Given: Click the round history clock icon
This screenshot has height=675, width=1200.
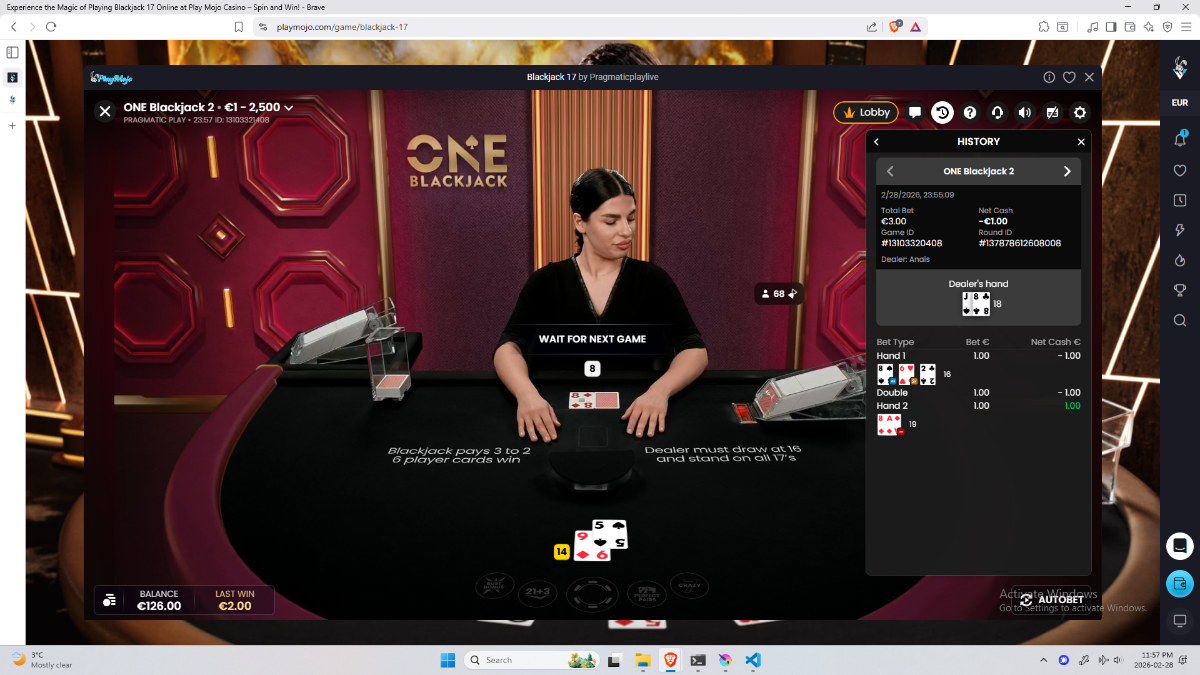Looking at the screenshot, I should point(942,113).
